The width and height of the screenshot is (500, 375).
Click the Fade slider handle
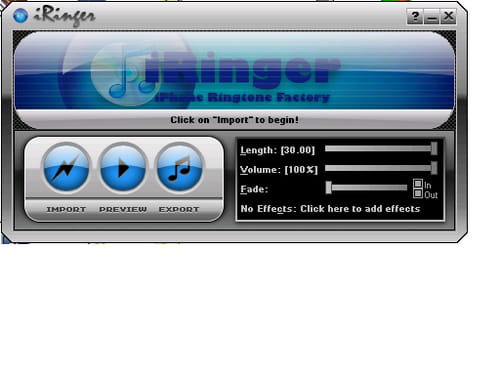329,187
